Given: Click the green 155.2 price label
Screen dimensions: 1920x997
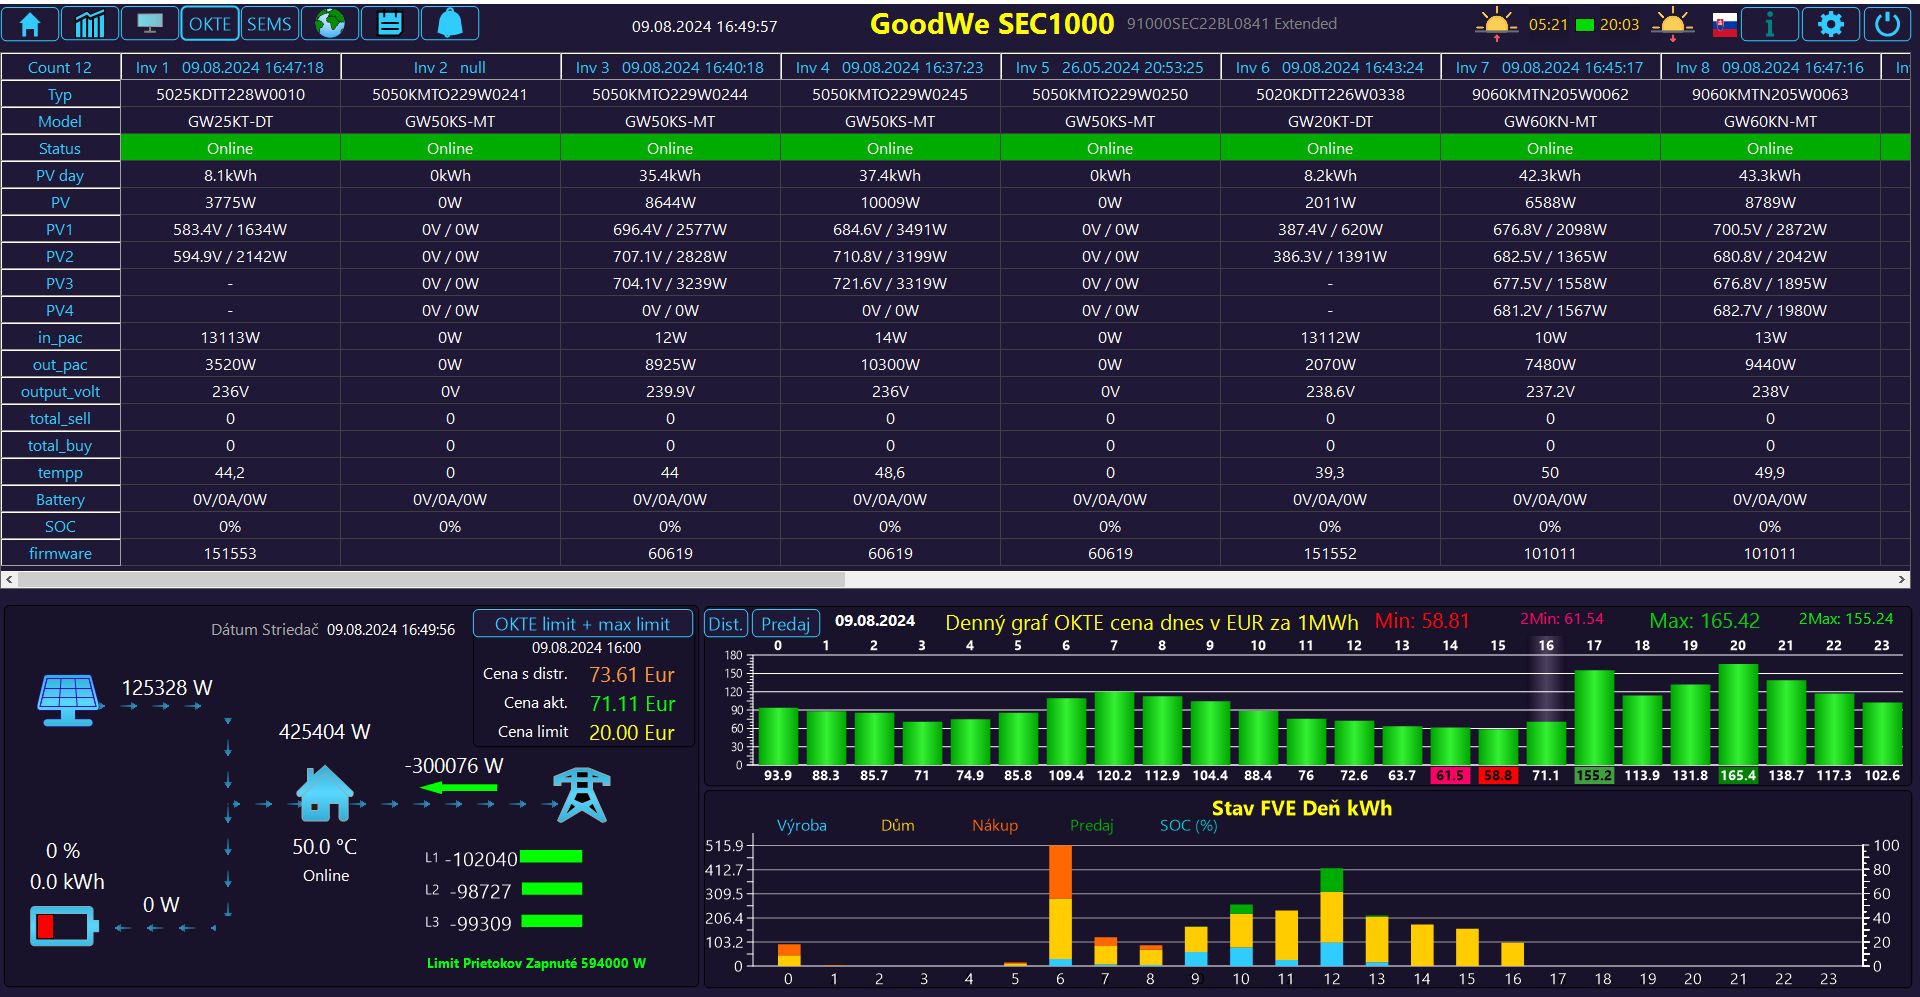Looking at the screenshot, I should tap(1594, 775).
